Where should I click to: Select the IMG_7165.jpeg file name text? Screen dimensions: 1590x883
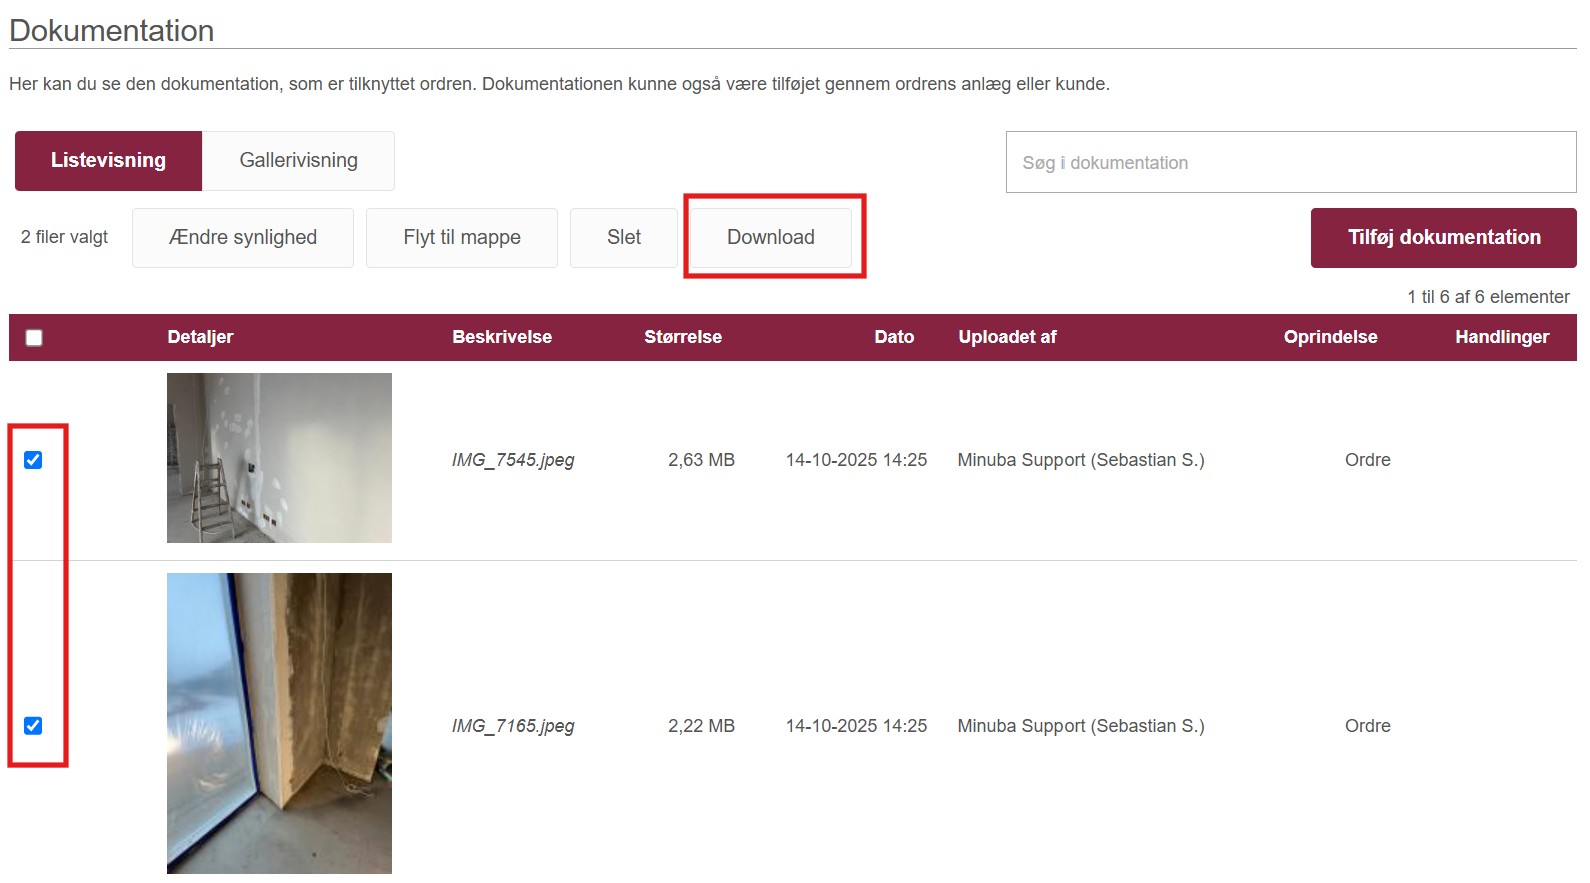pos(512,726)
